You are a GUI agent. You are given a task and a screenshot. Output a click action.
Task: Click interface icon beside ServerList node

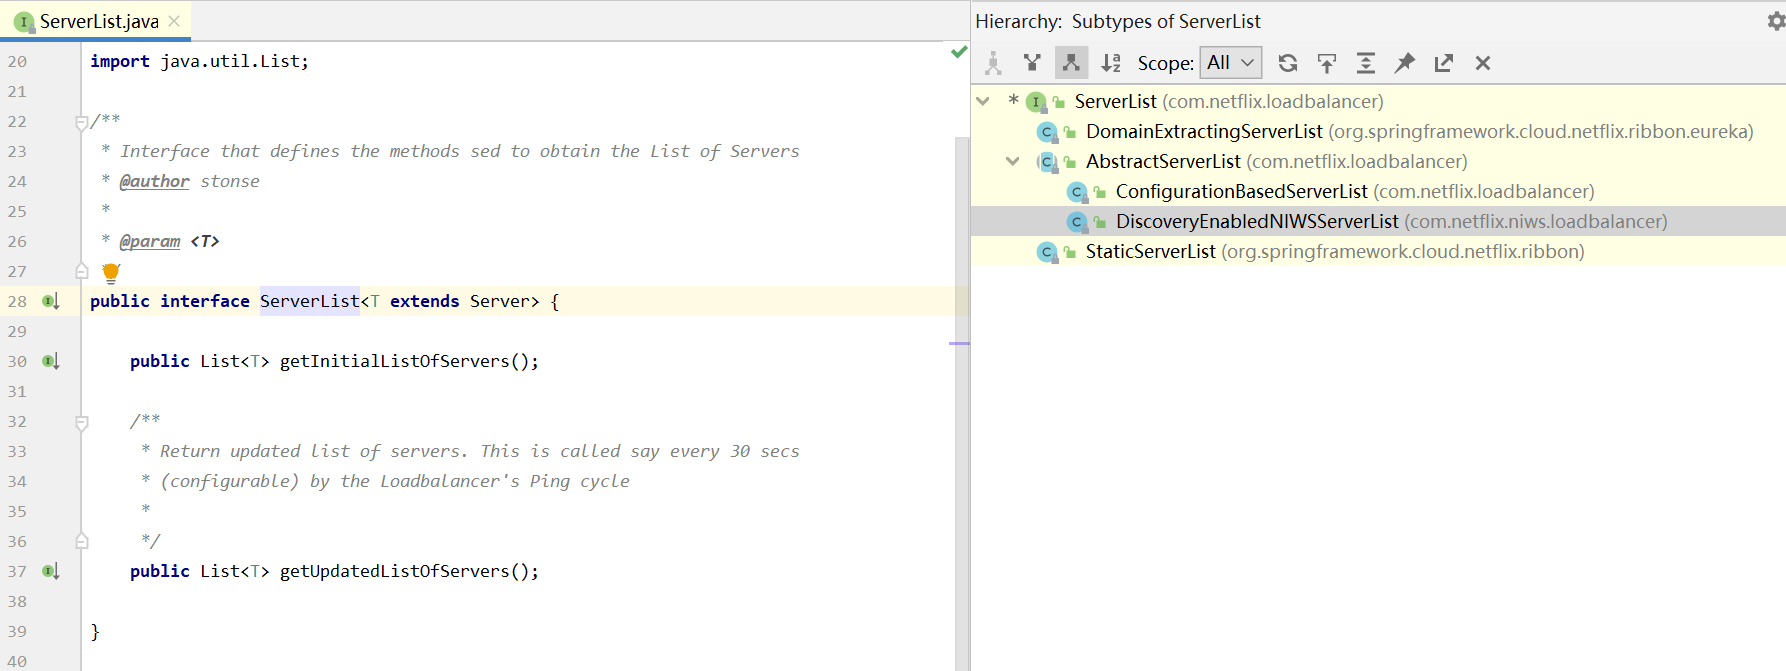[1036, 102]
